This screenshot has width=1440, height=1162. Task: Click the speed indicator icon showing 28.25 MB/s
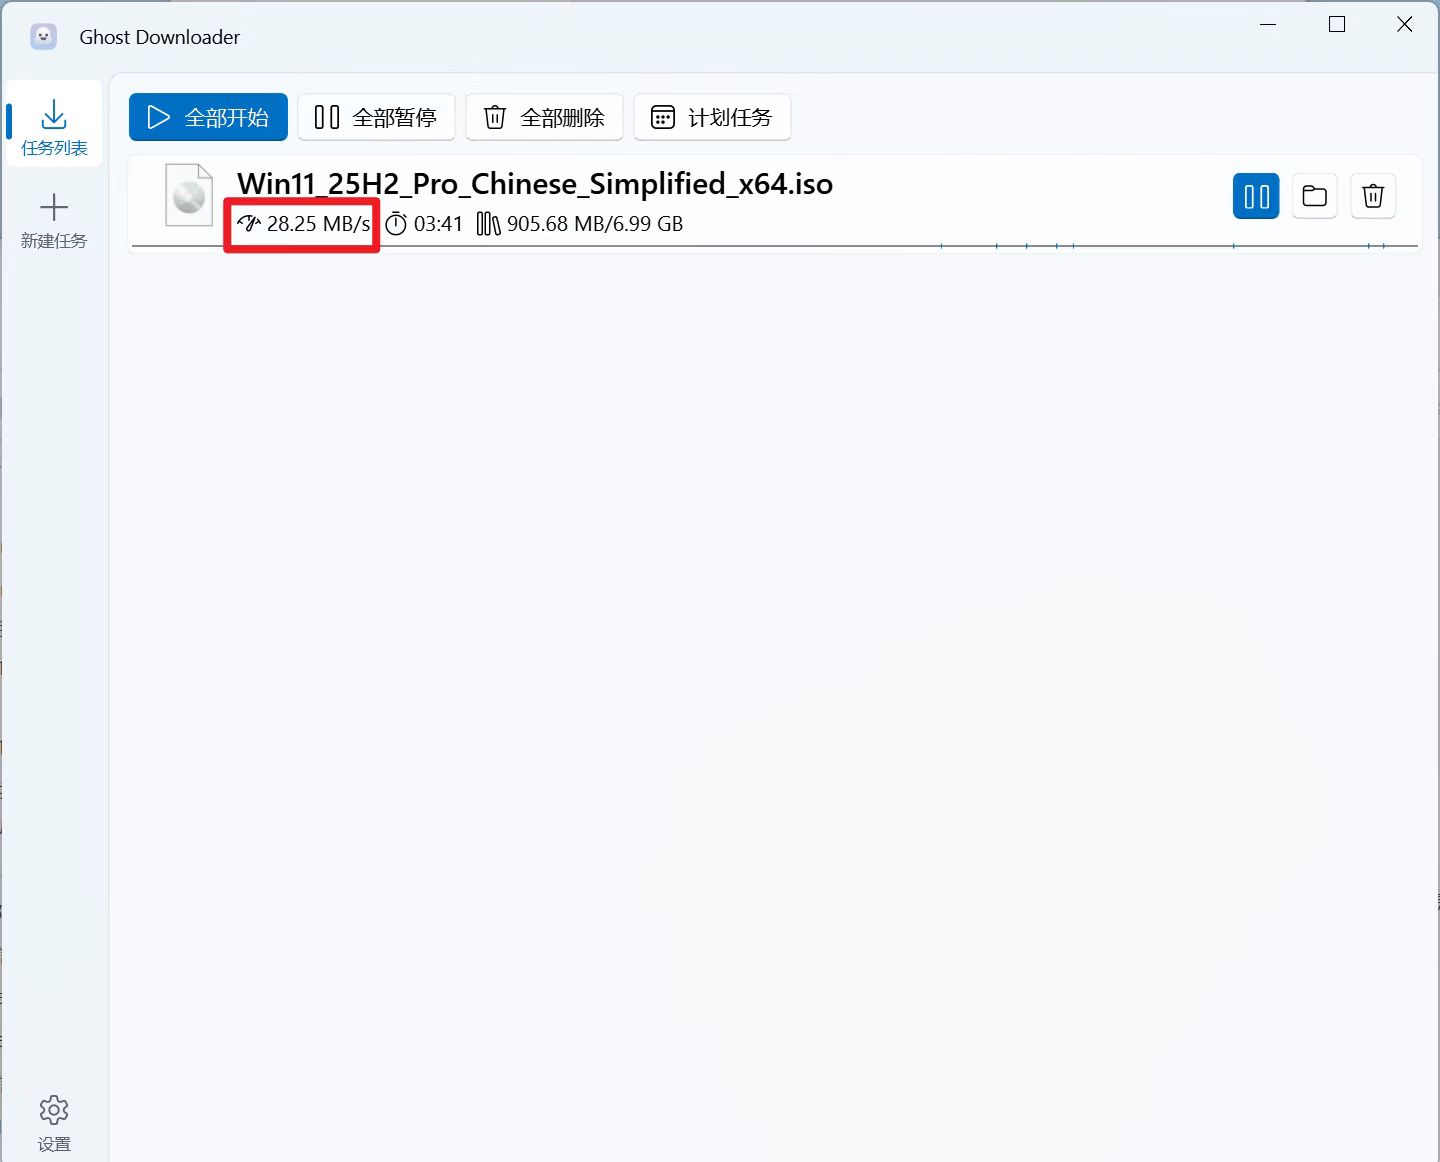coord(248,224)
